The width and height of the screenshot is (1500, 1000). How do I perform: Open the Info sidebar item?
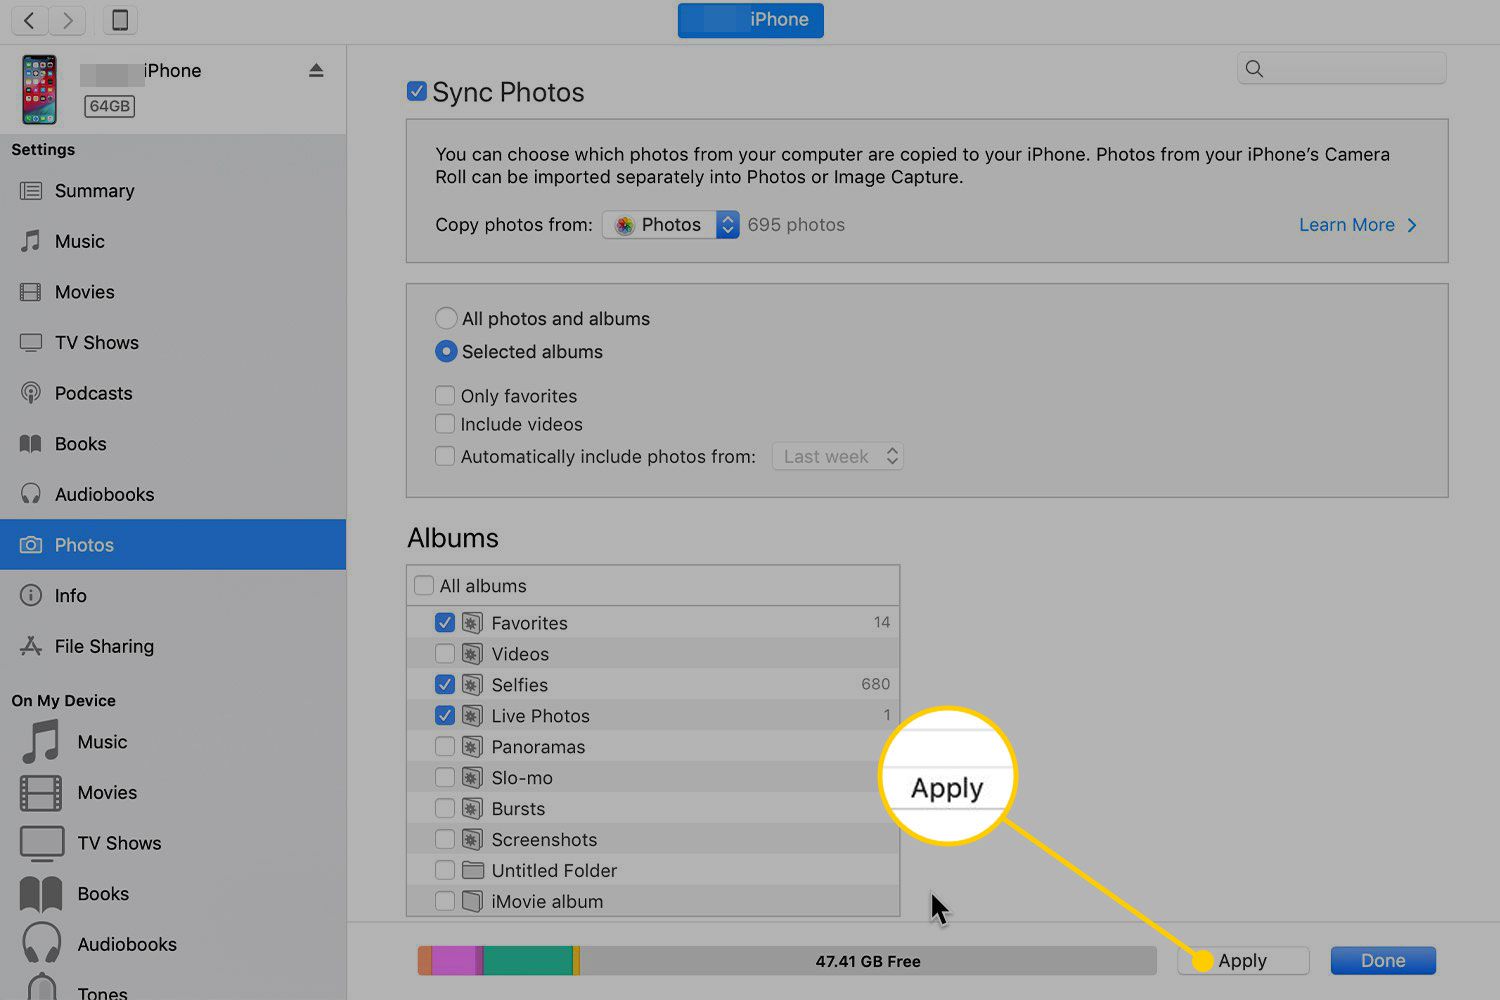coord(173,596)
